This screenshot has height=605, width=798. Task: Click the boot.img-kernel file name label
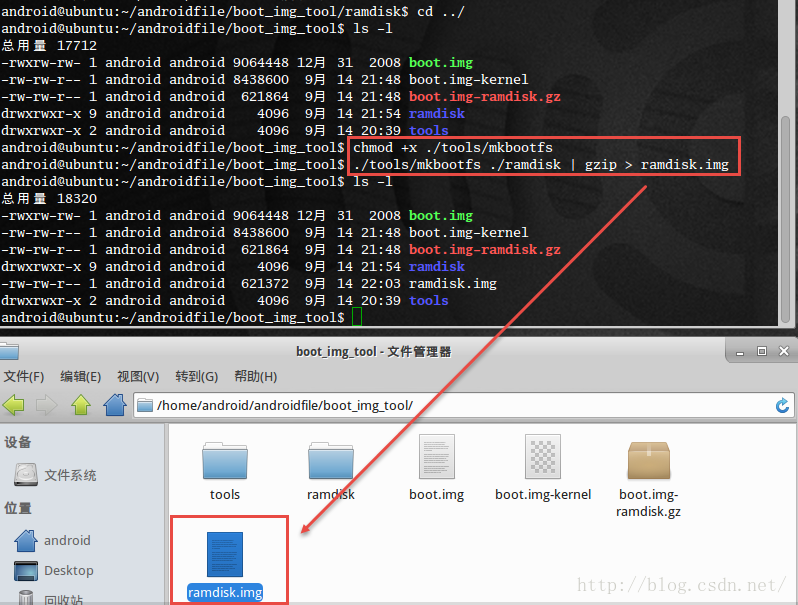pos(543,495)
